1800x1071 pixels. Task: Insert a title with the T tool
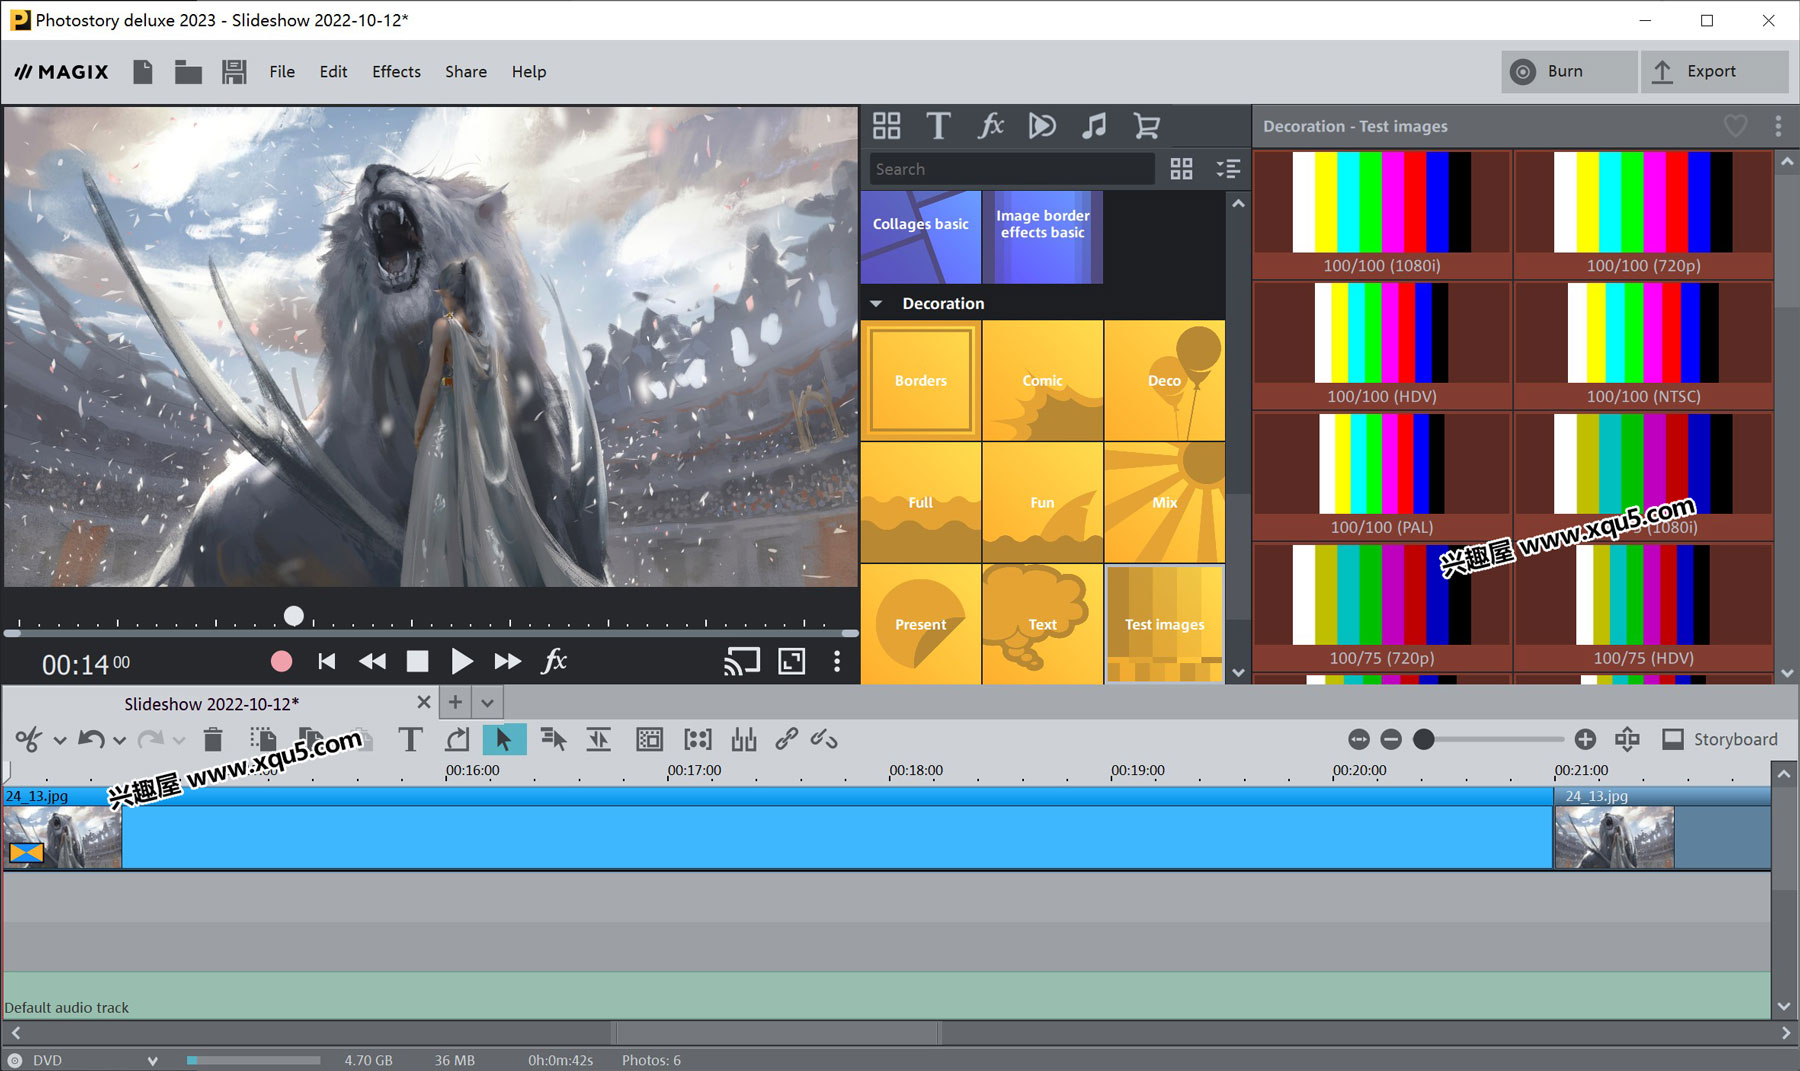tap(410, 740)
